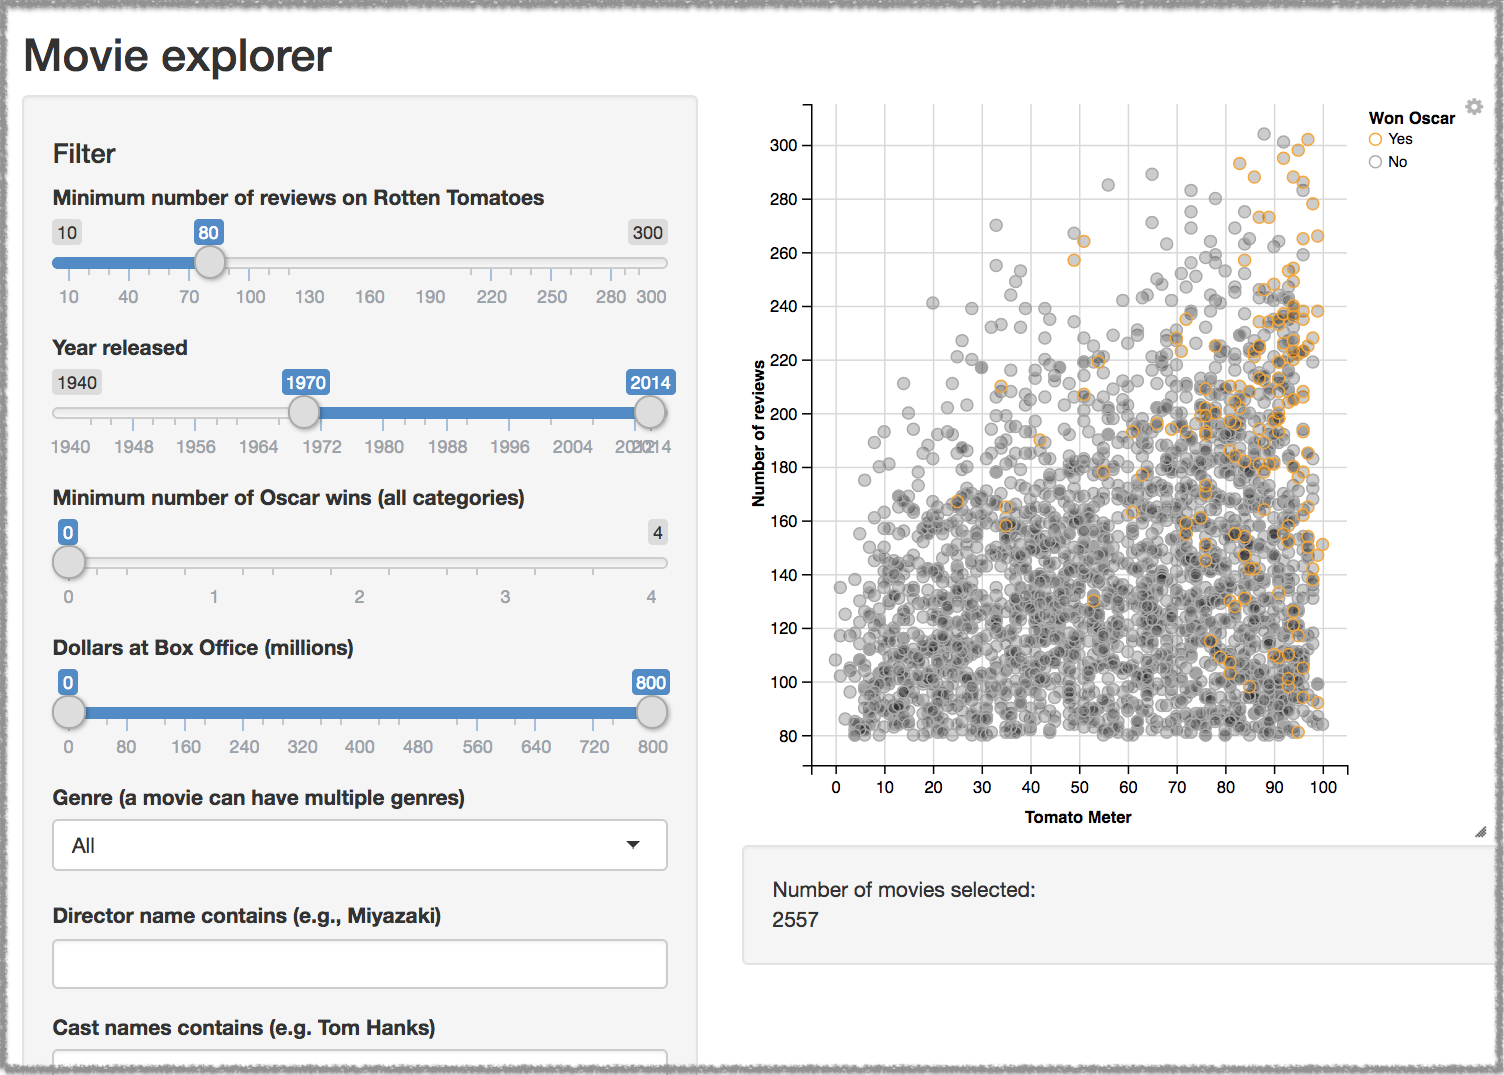1504x1075 pixels.
Task: Click the Cast names input field
Action: click(x=360, y=1058)
